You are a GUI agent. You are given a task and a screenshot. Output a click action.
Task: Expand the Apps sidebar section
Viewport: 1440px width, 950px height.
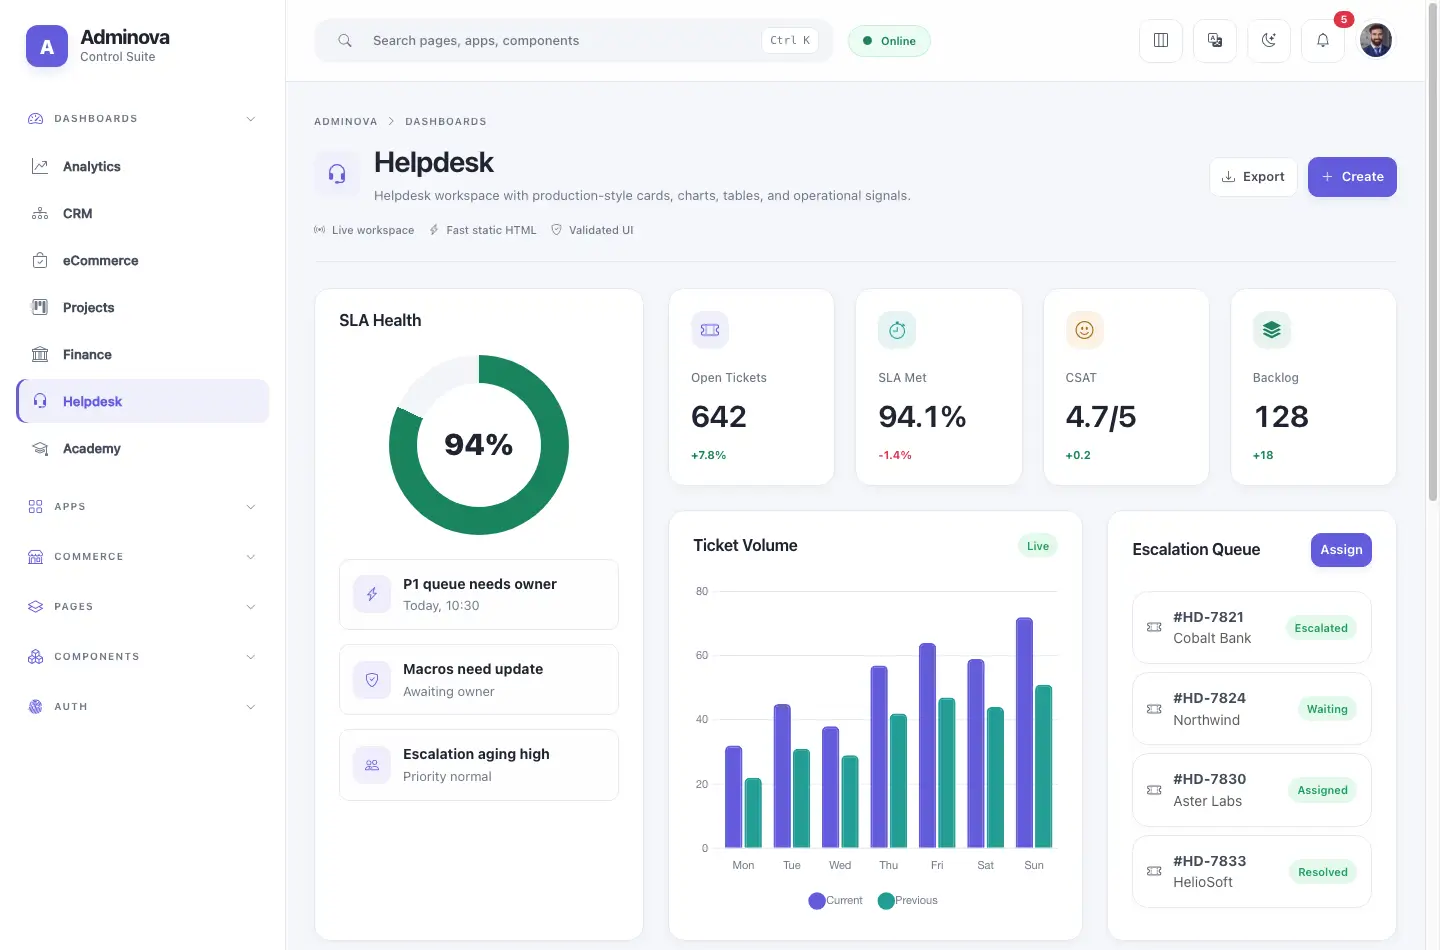[x=143, y=507]
